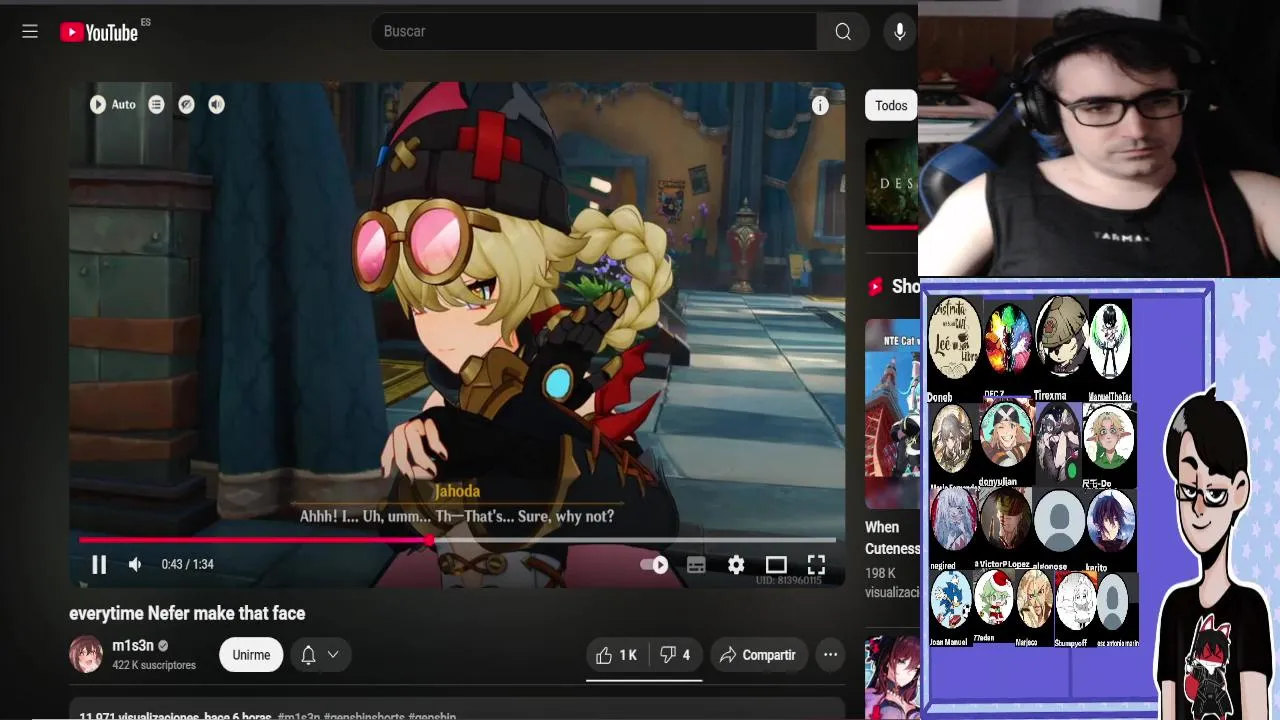Viewport: 1280px width, 720px height.
Task: Toggle the autoplay switch in player
Action: pos(654,565)
